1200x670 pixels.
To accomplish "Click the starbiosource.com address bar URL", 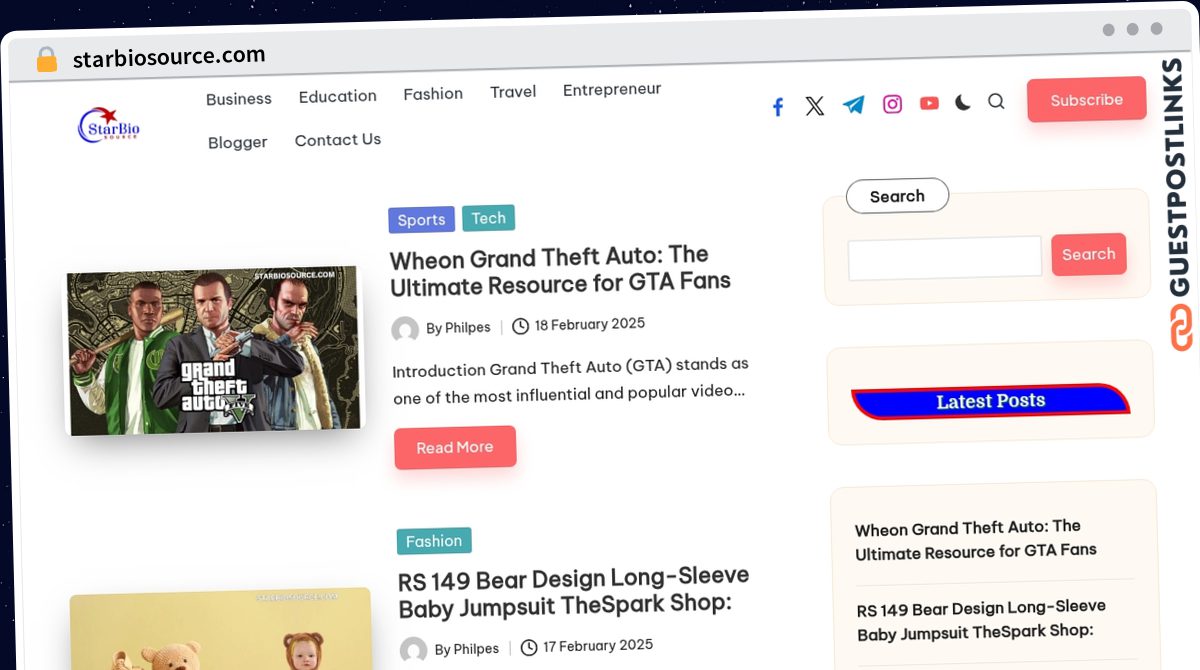I will (x=169, y=57).
